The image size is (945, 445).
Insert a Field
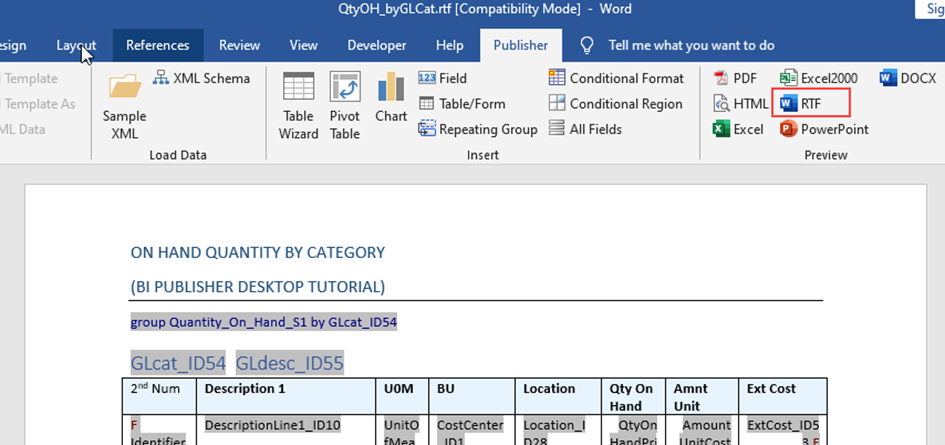pos(443,78)
